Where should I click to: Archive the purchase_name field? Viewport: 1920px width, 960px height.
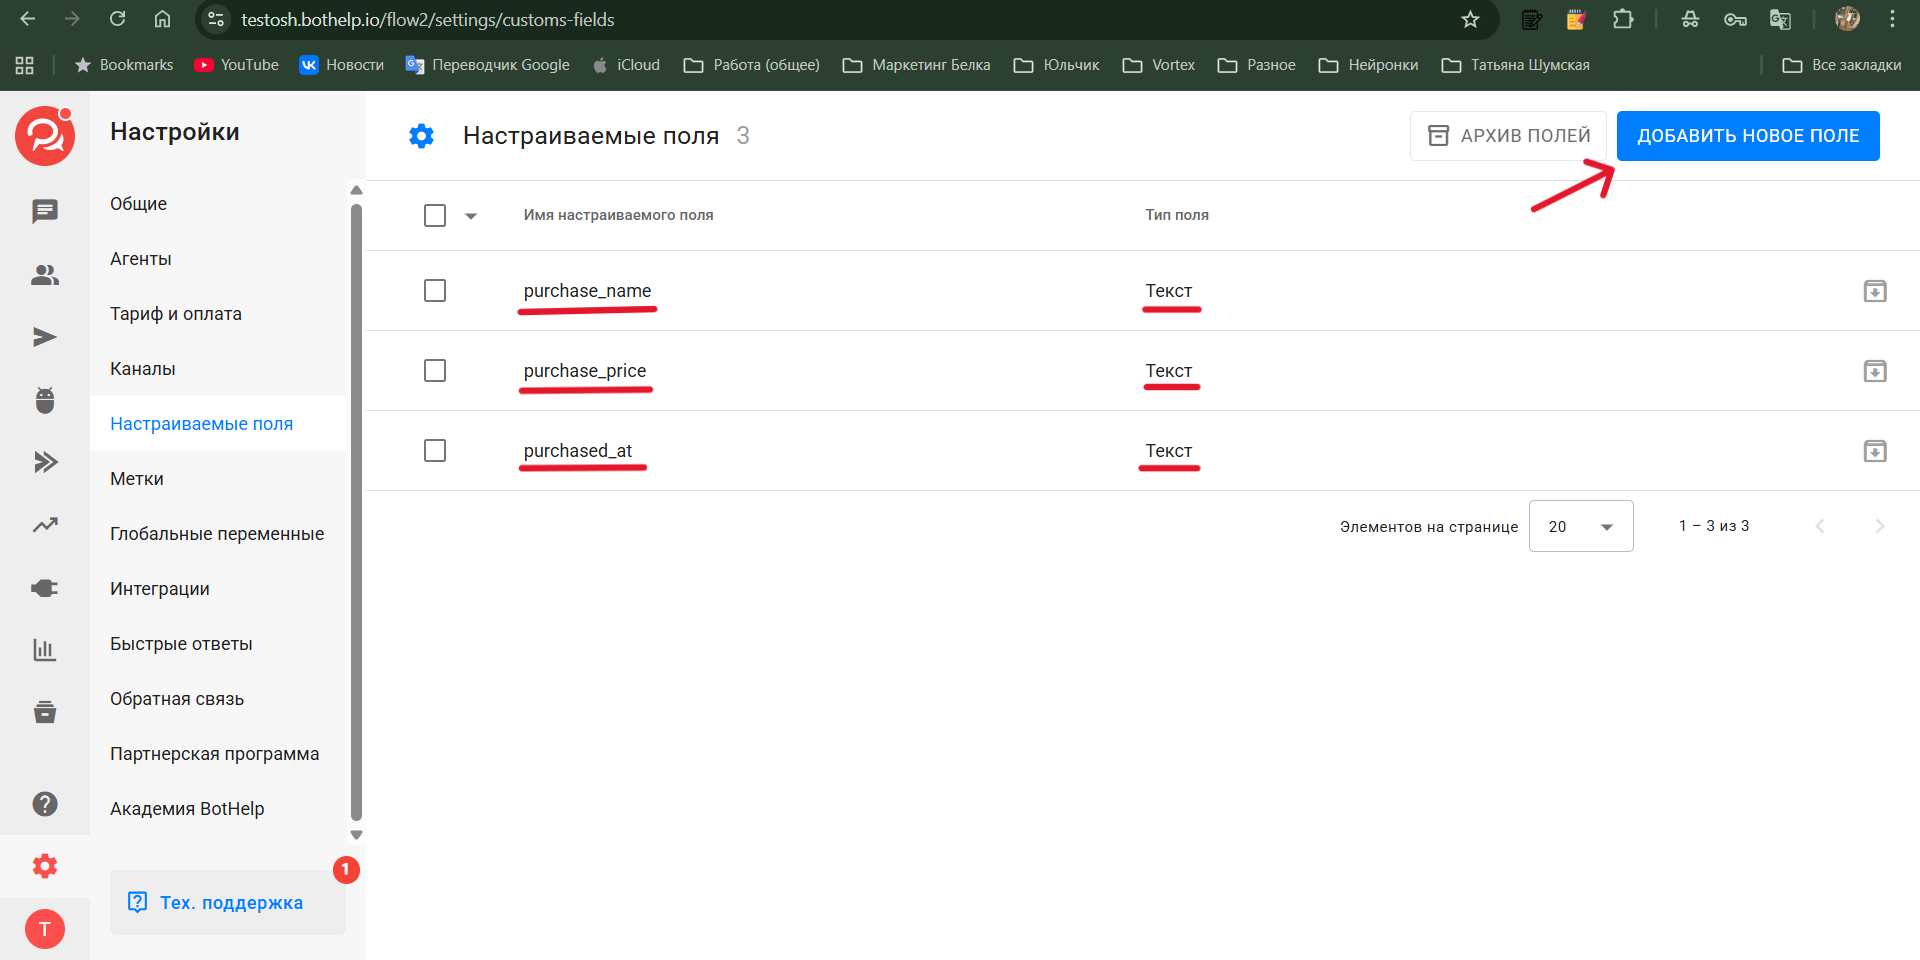(x=1875, y=291)
